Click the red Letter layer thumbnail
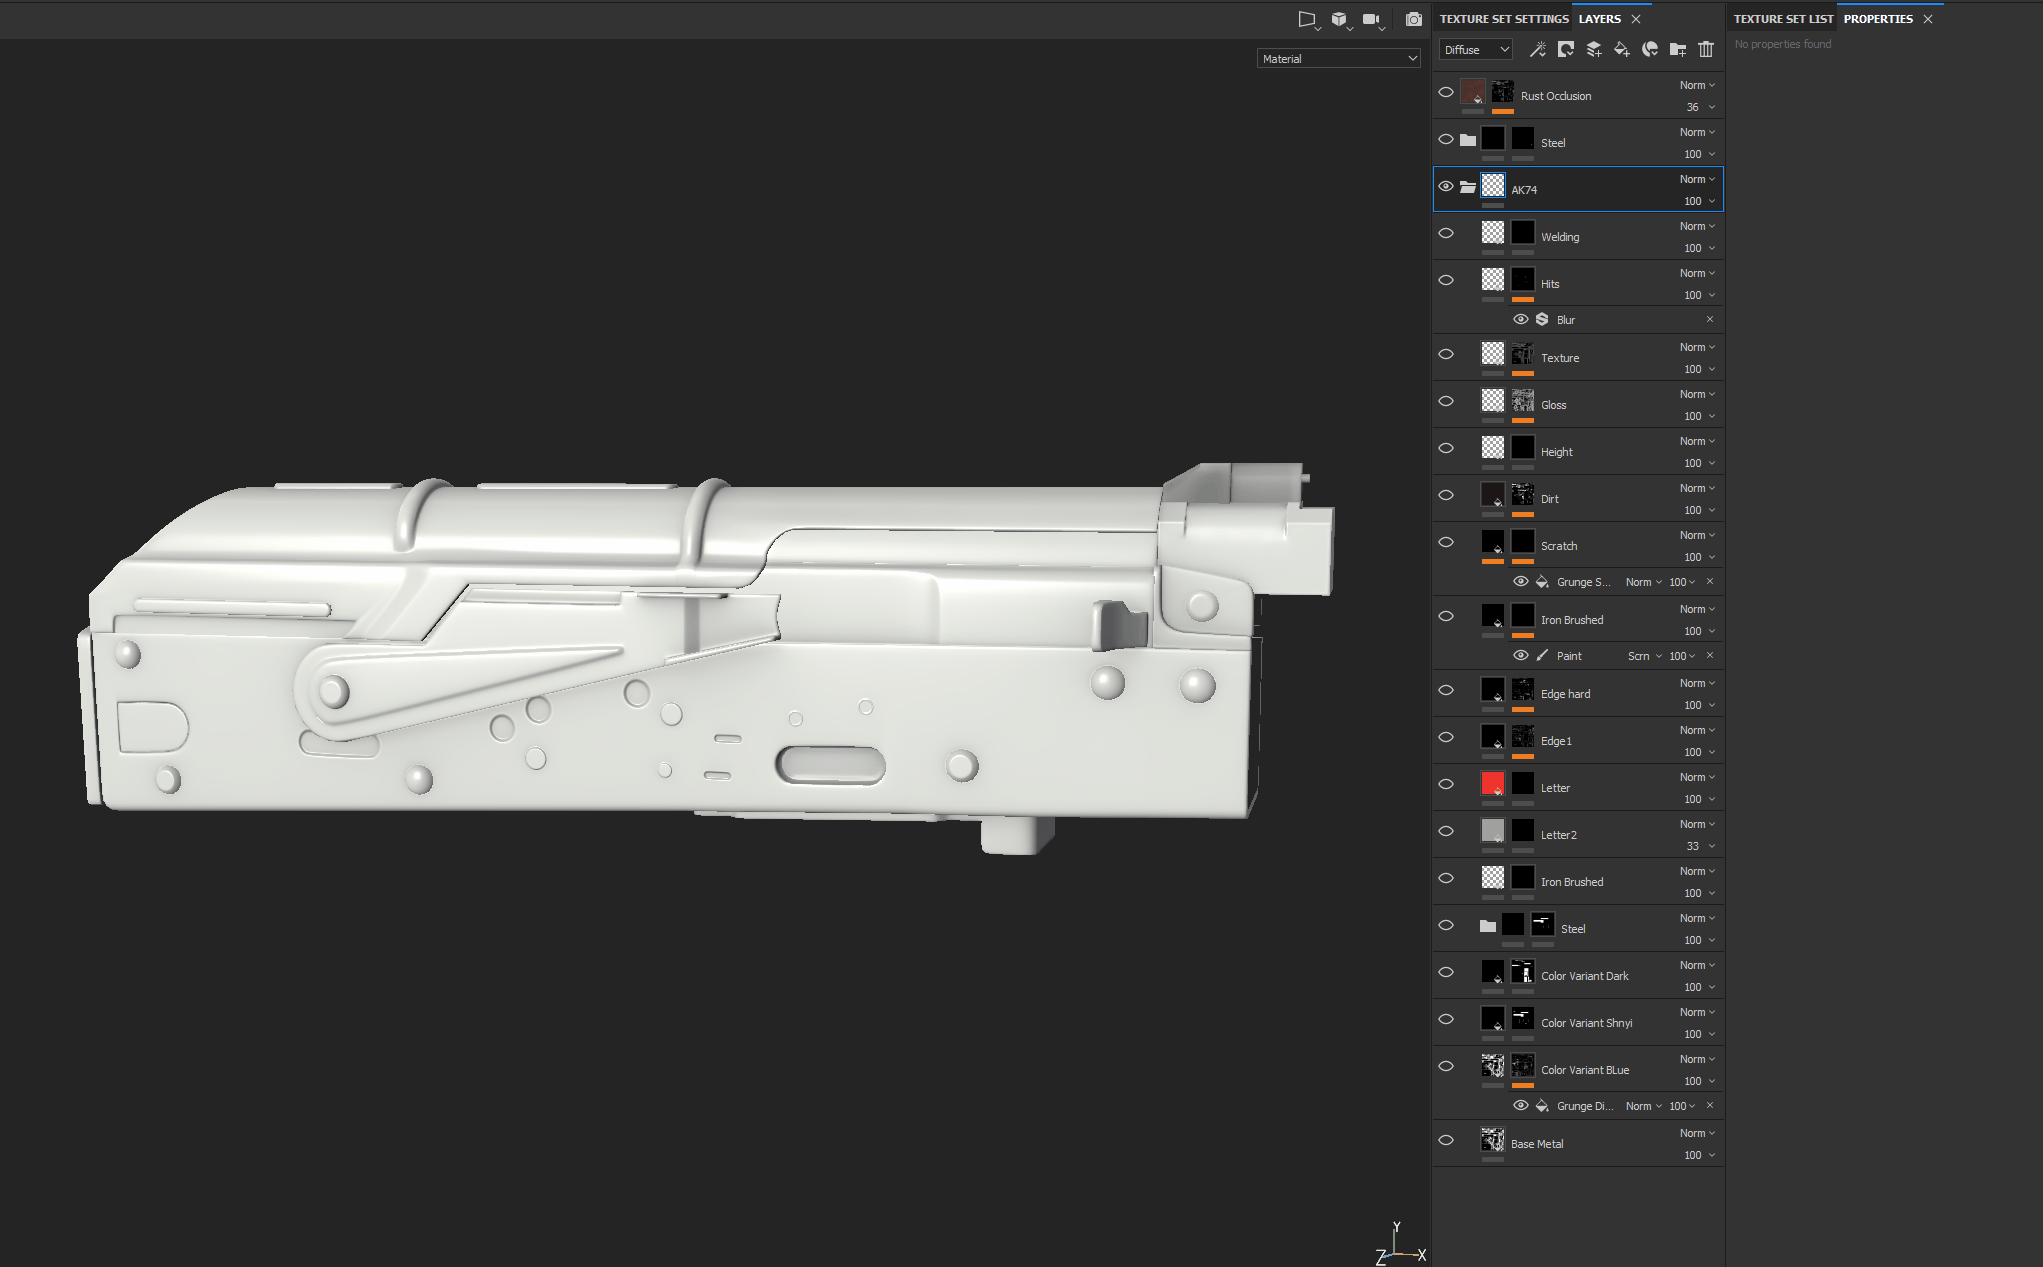 click(1492, 784)
